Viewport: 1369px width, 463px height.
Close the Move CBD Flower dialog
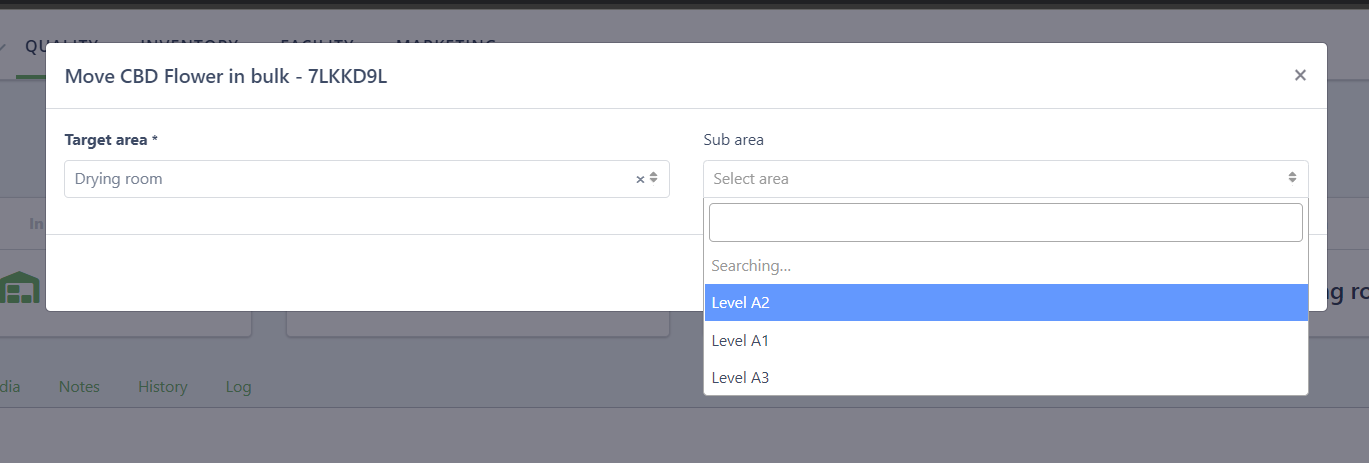[1300, 75]
